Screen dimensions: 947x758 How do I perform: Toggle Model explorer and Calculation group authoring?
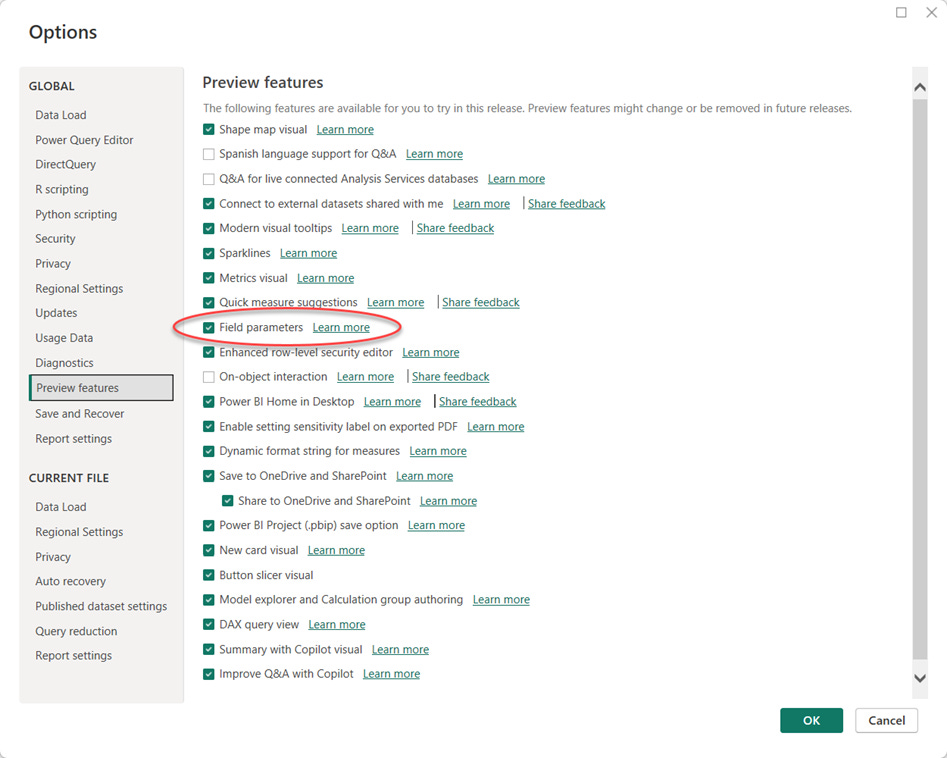(208, 600)
